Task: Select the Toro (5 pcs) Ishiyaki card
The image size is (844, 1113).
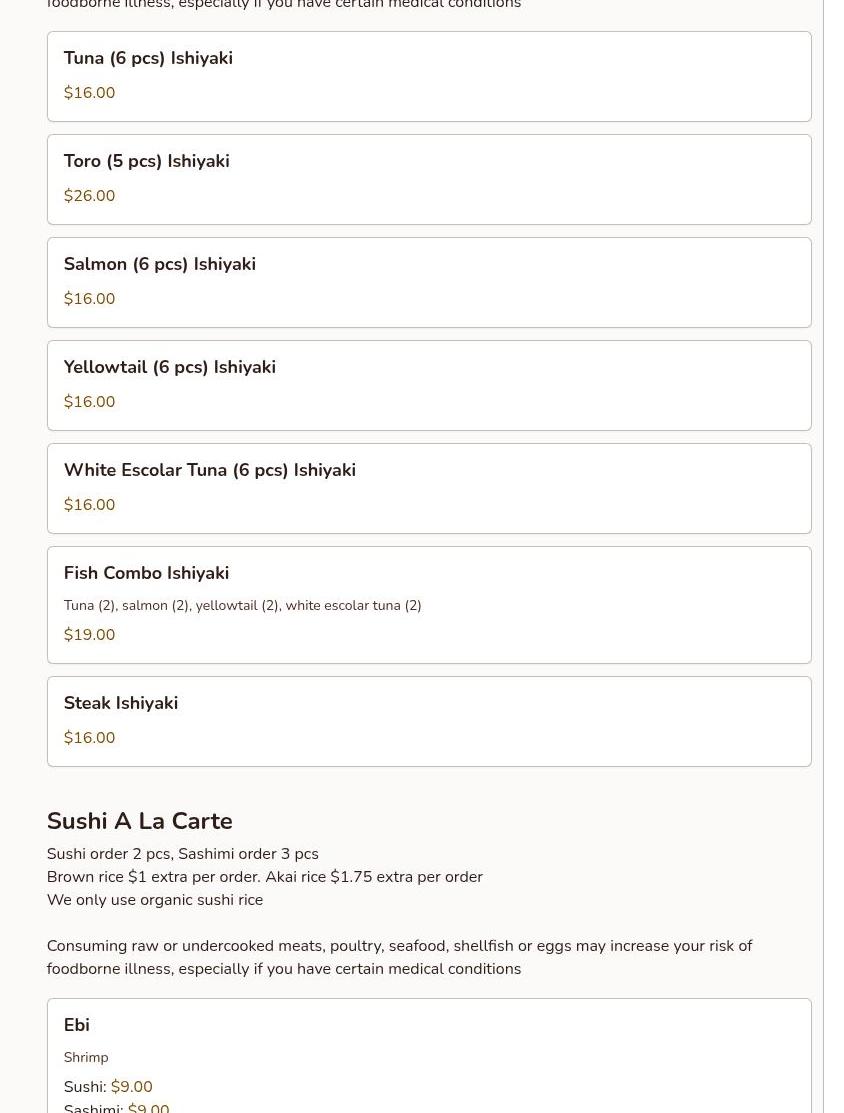Action: click(x=146, y=162)
